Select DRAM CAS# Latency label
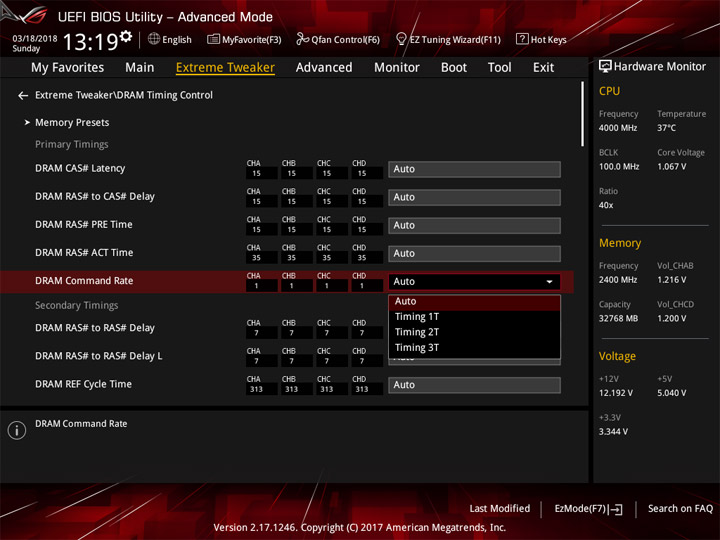 pos(80,169)
